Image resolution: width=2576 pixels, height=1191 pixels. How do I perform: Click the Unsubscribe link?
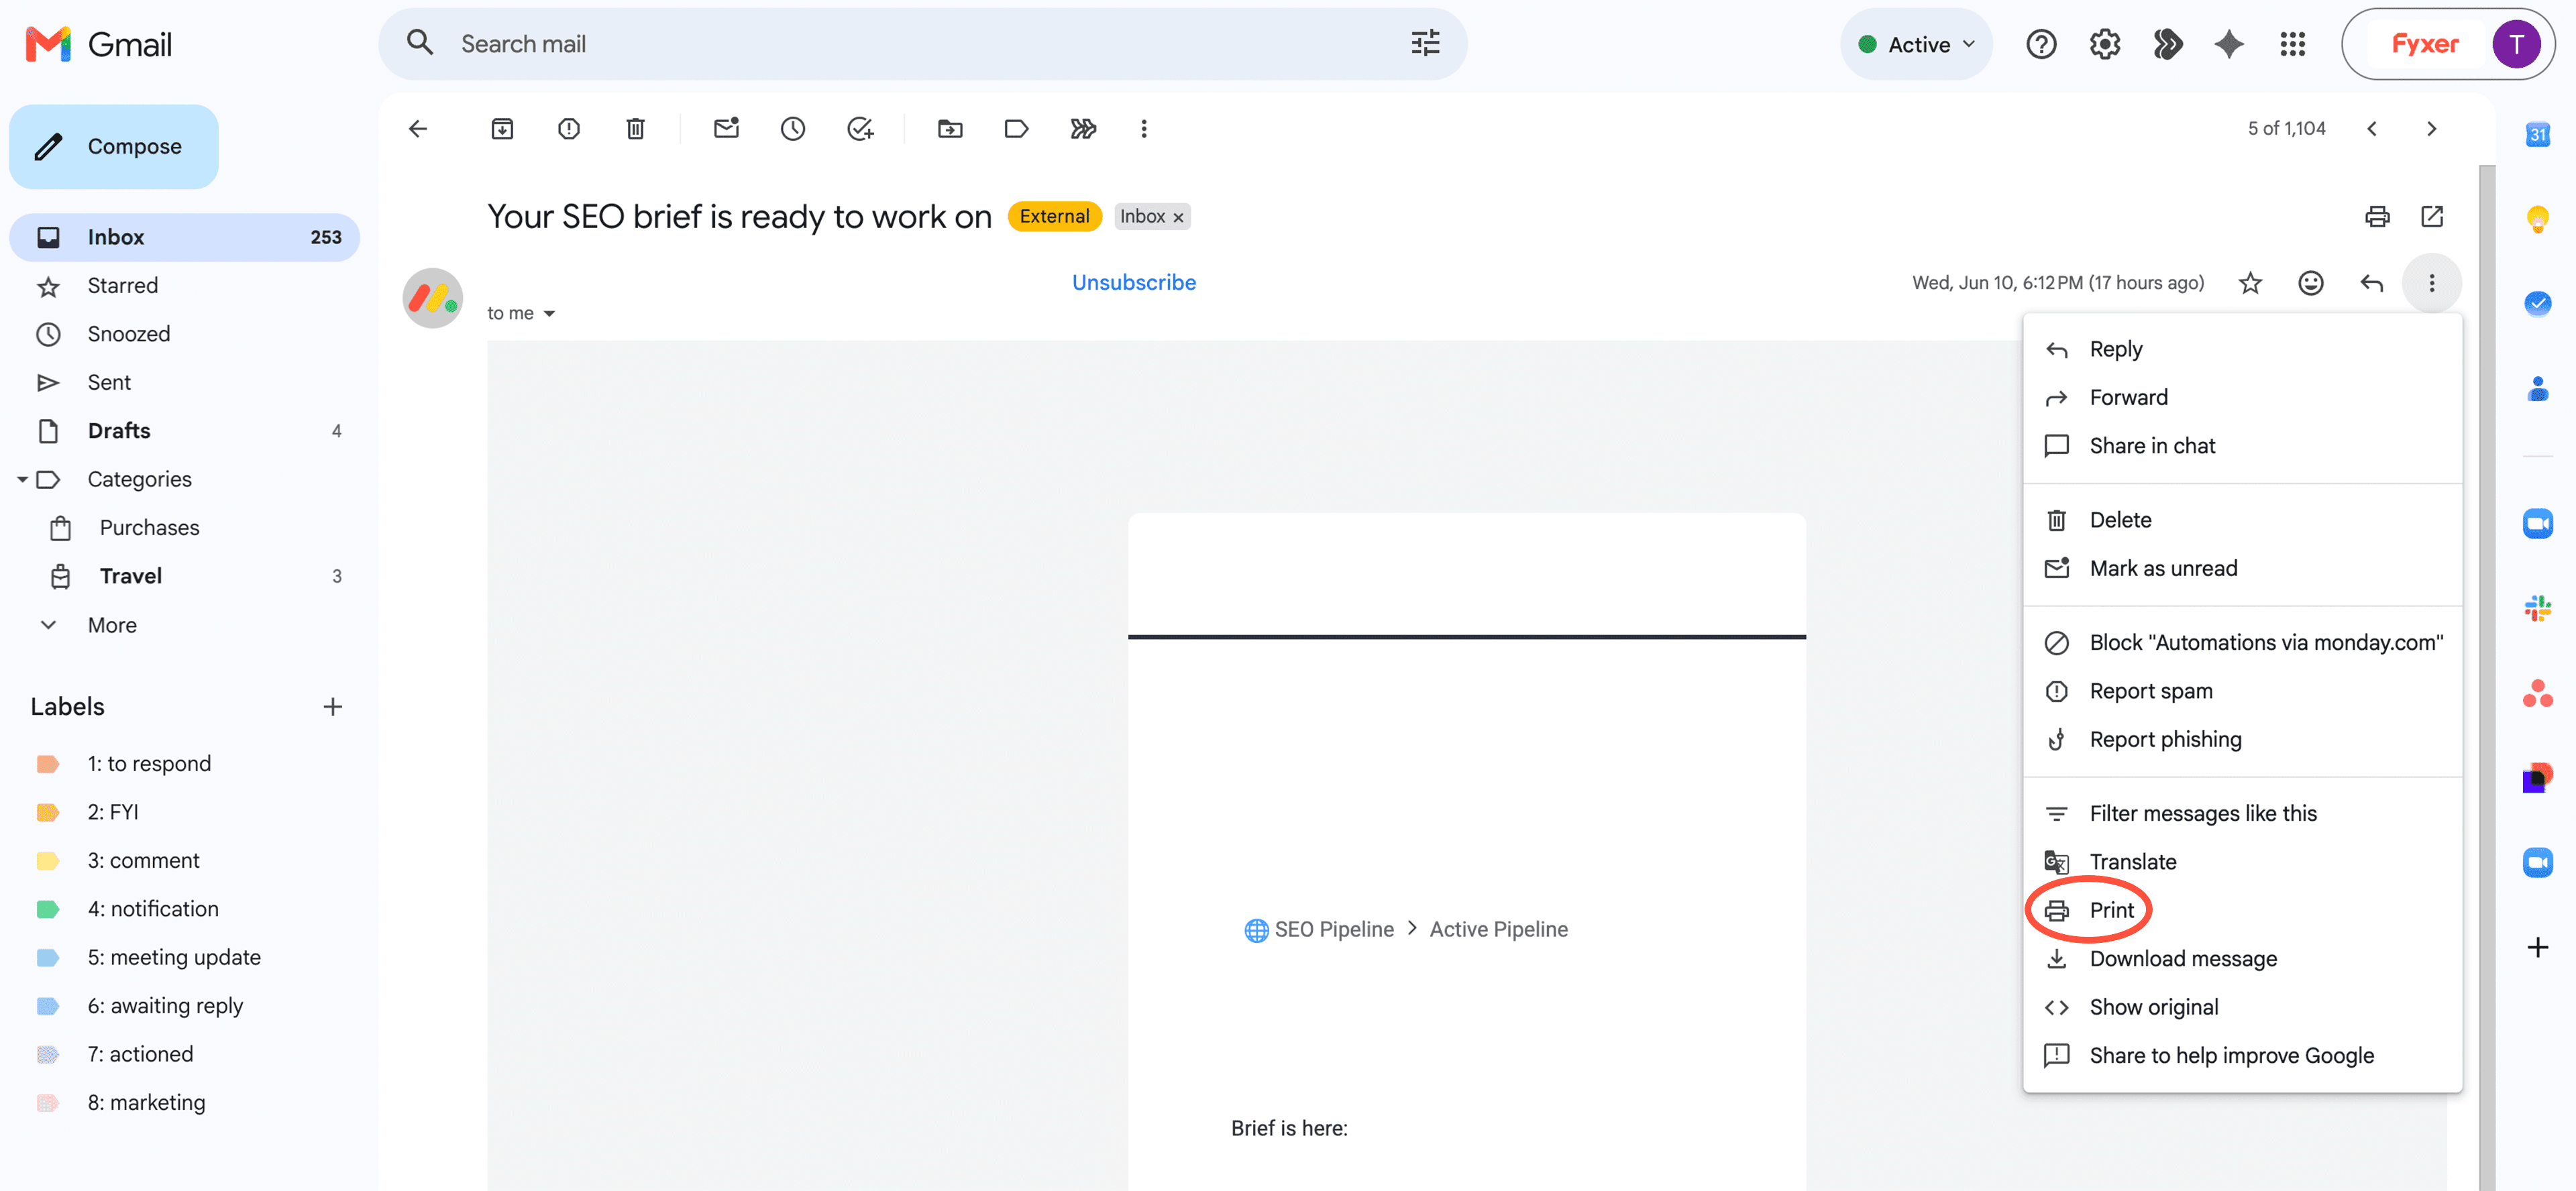pyautogui.click(x=1133, y=283)
